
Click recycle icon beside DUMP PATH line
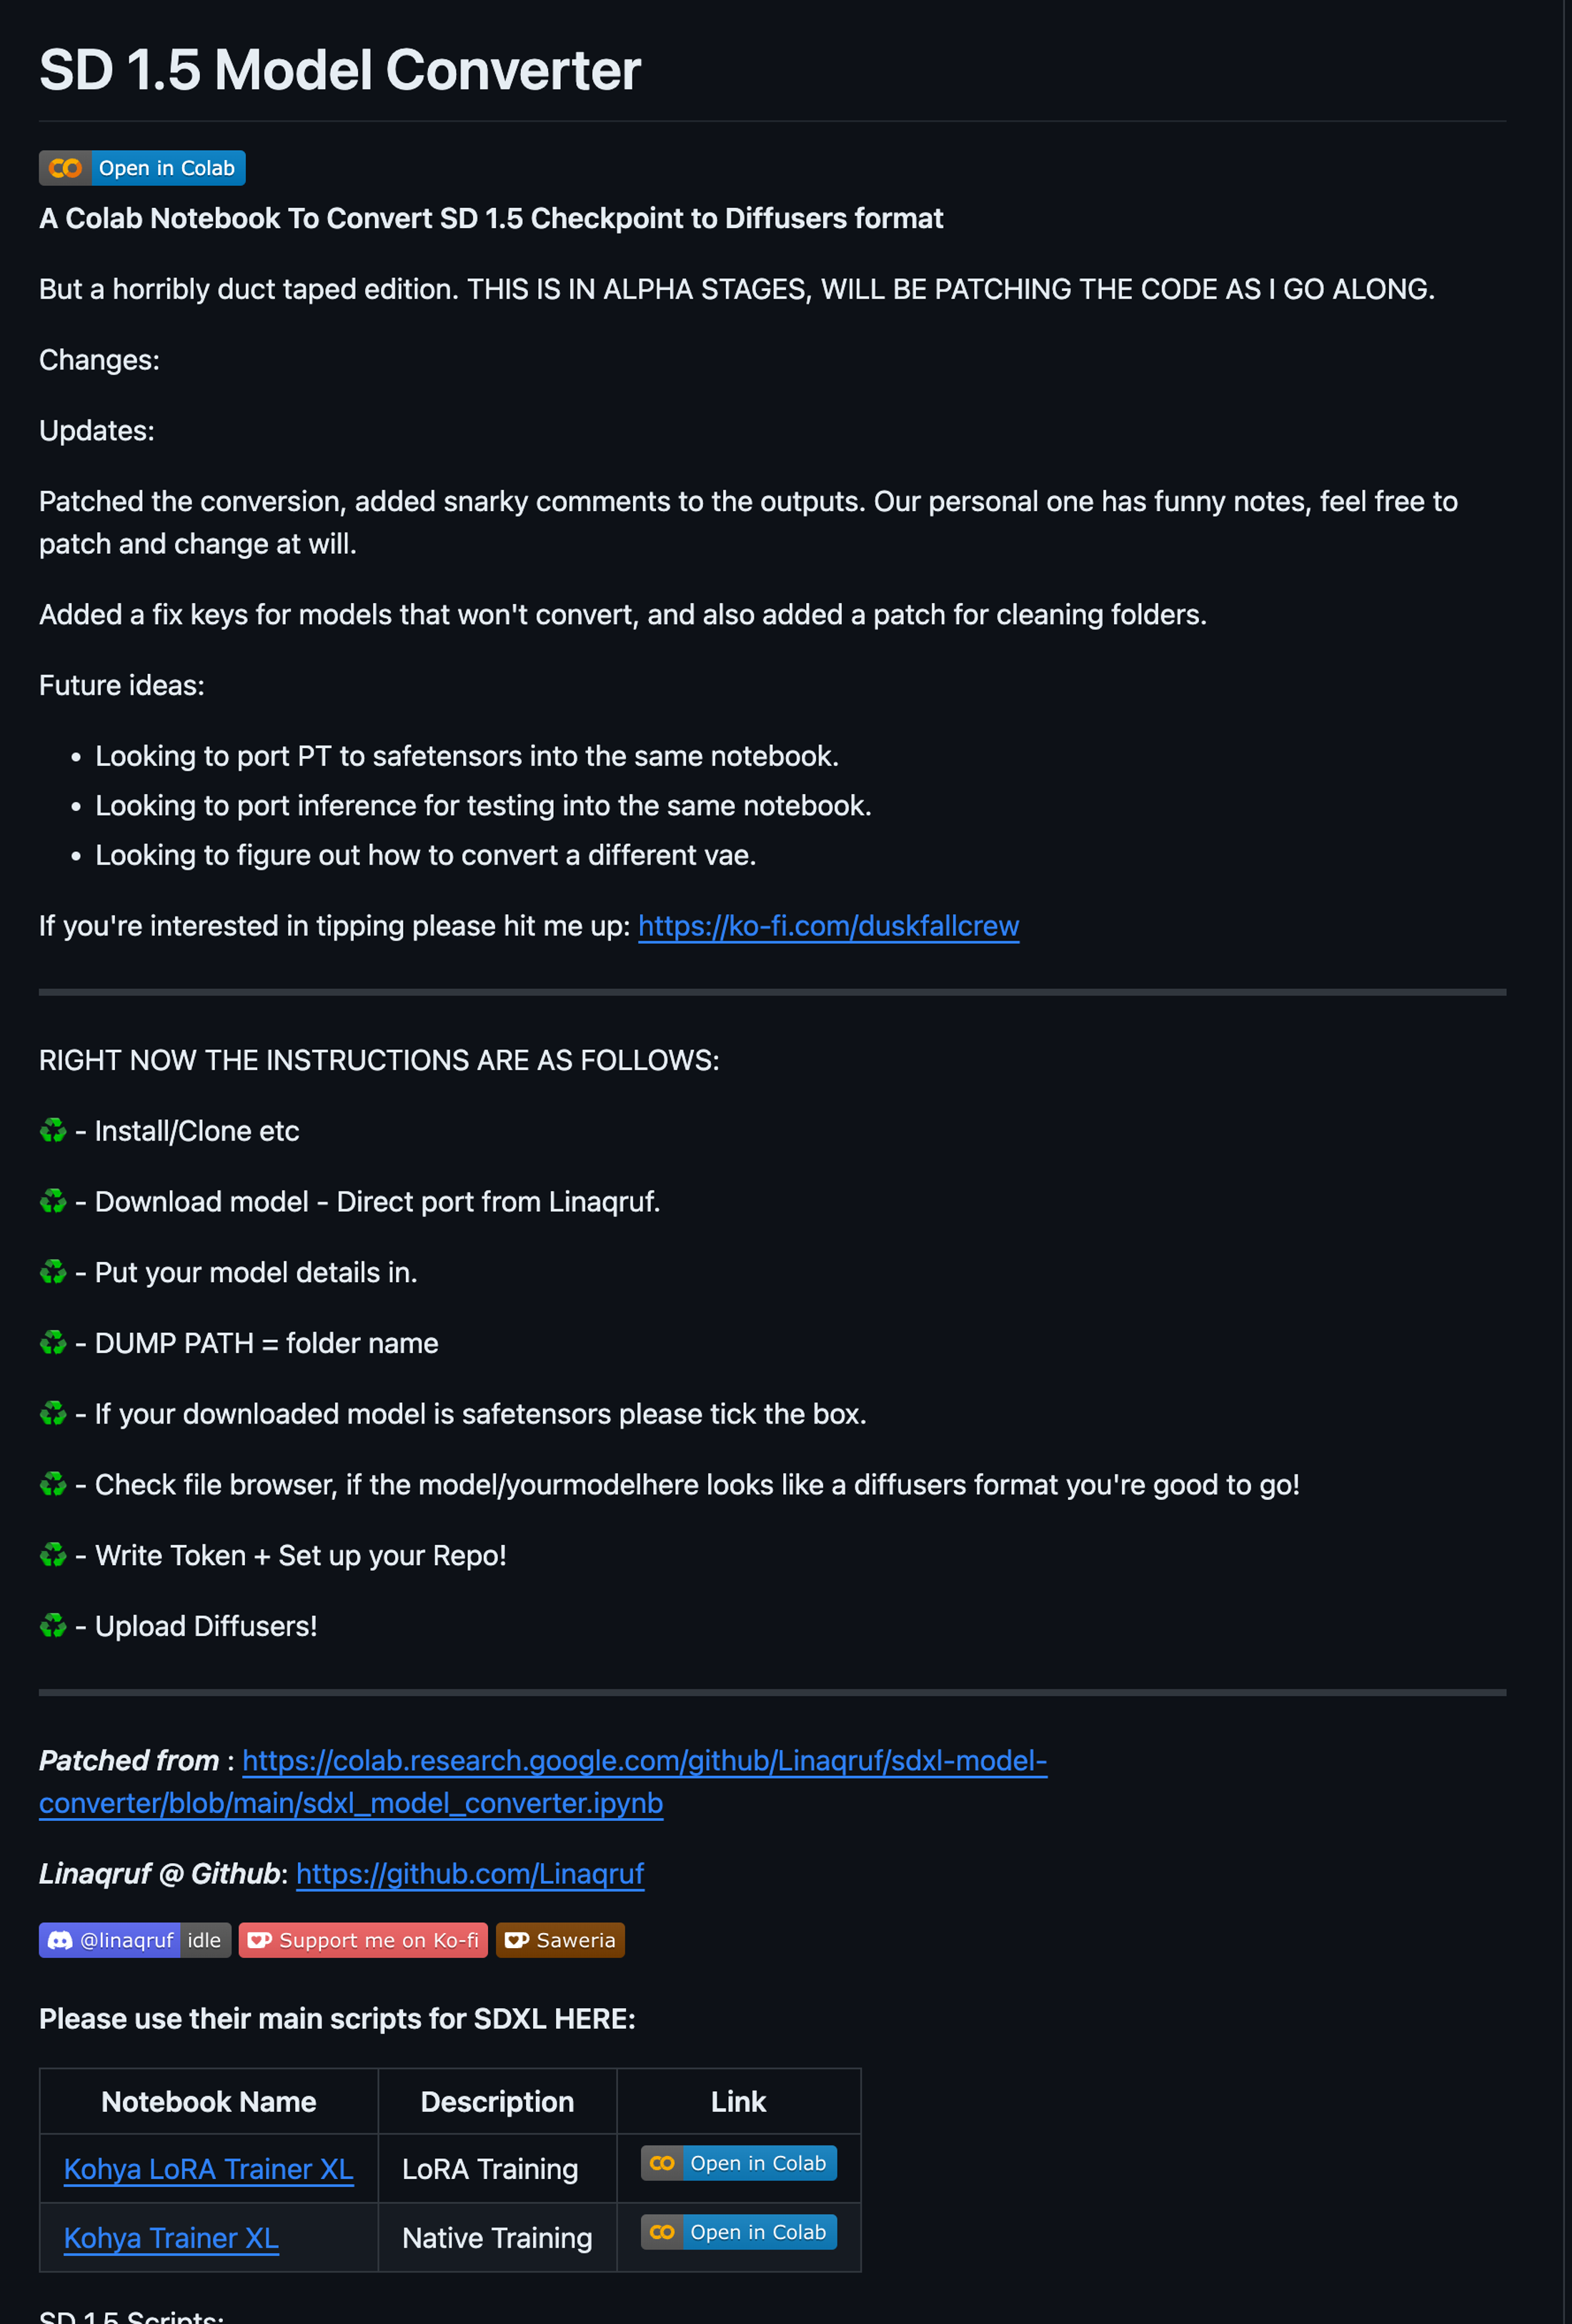[x=53, y=1343]
